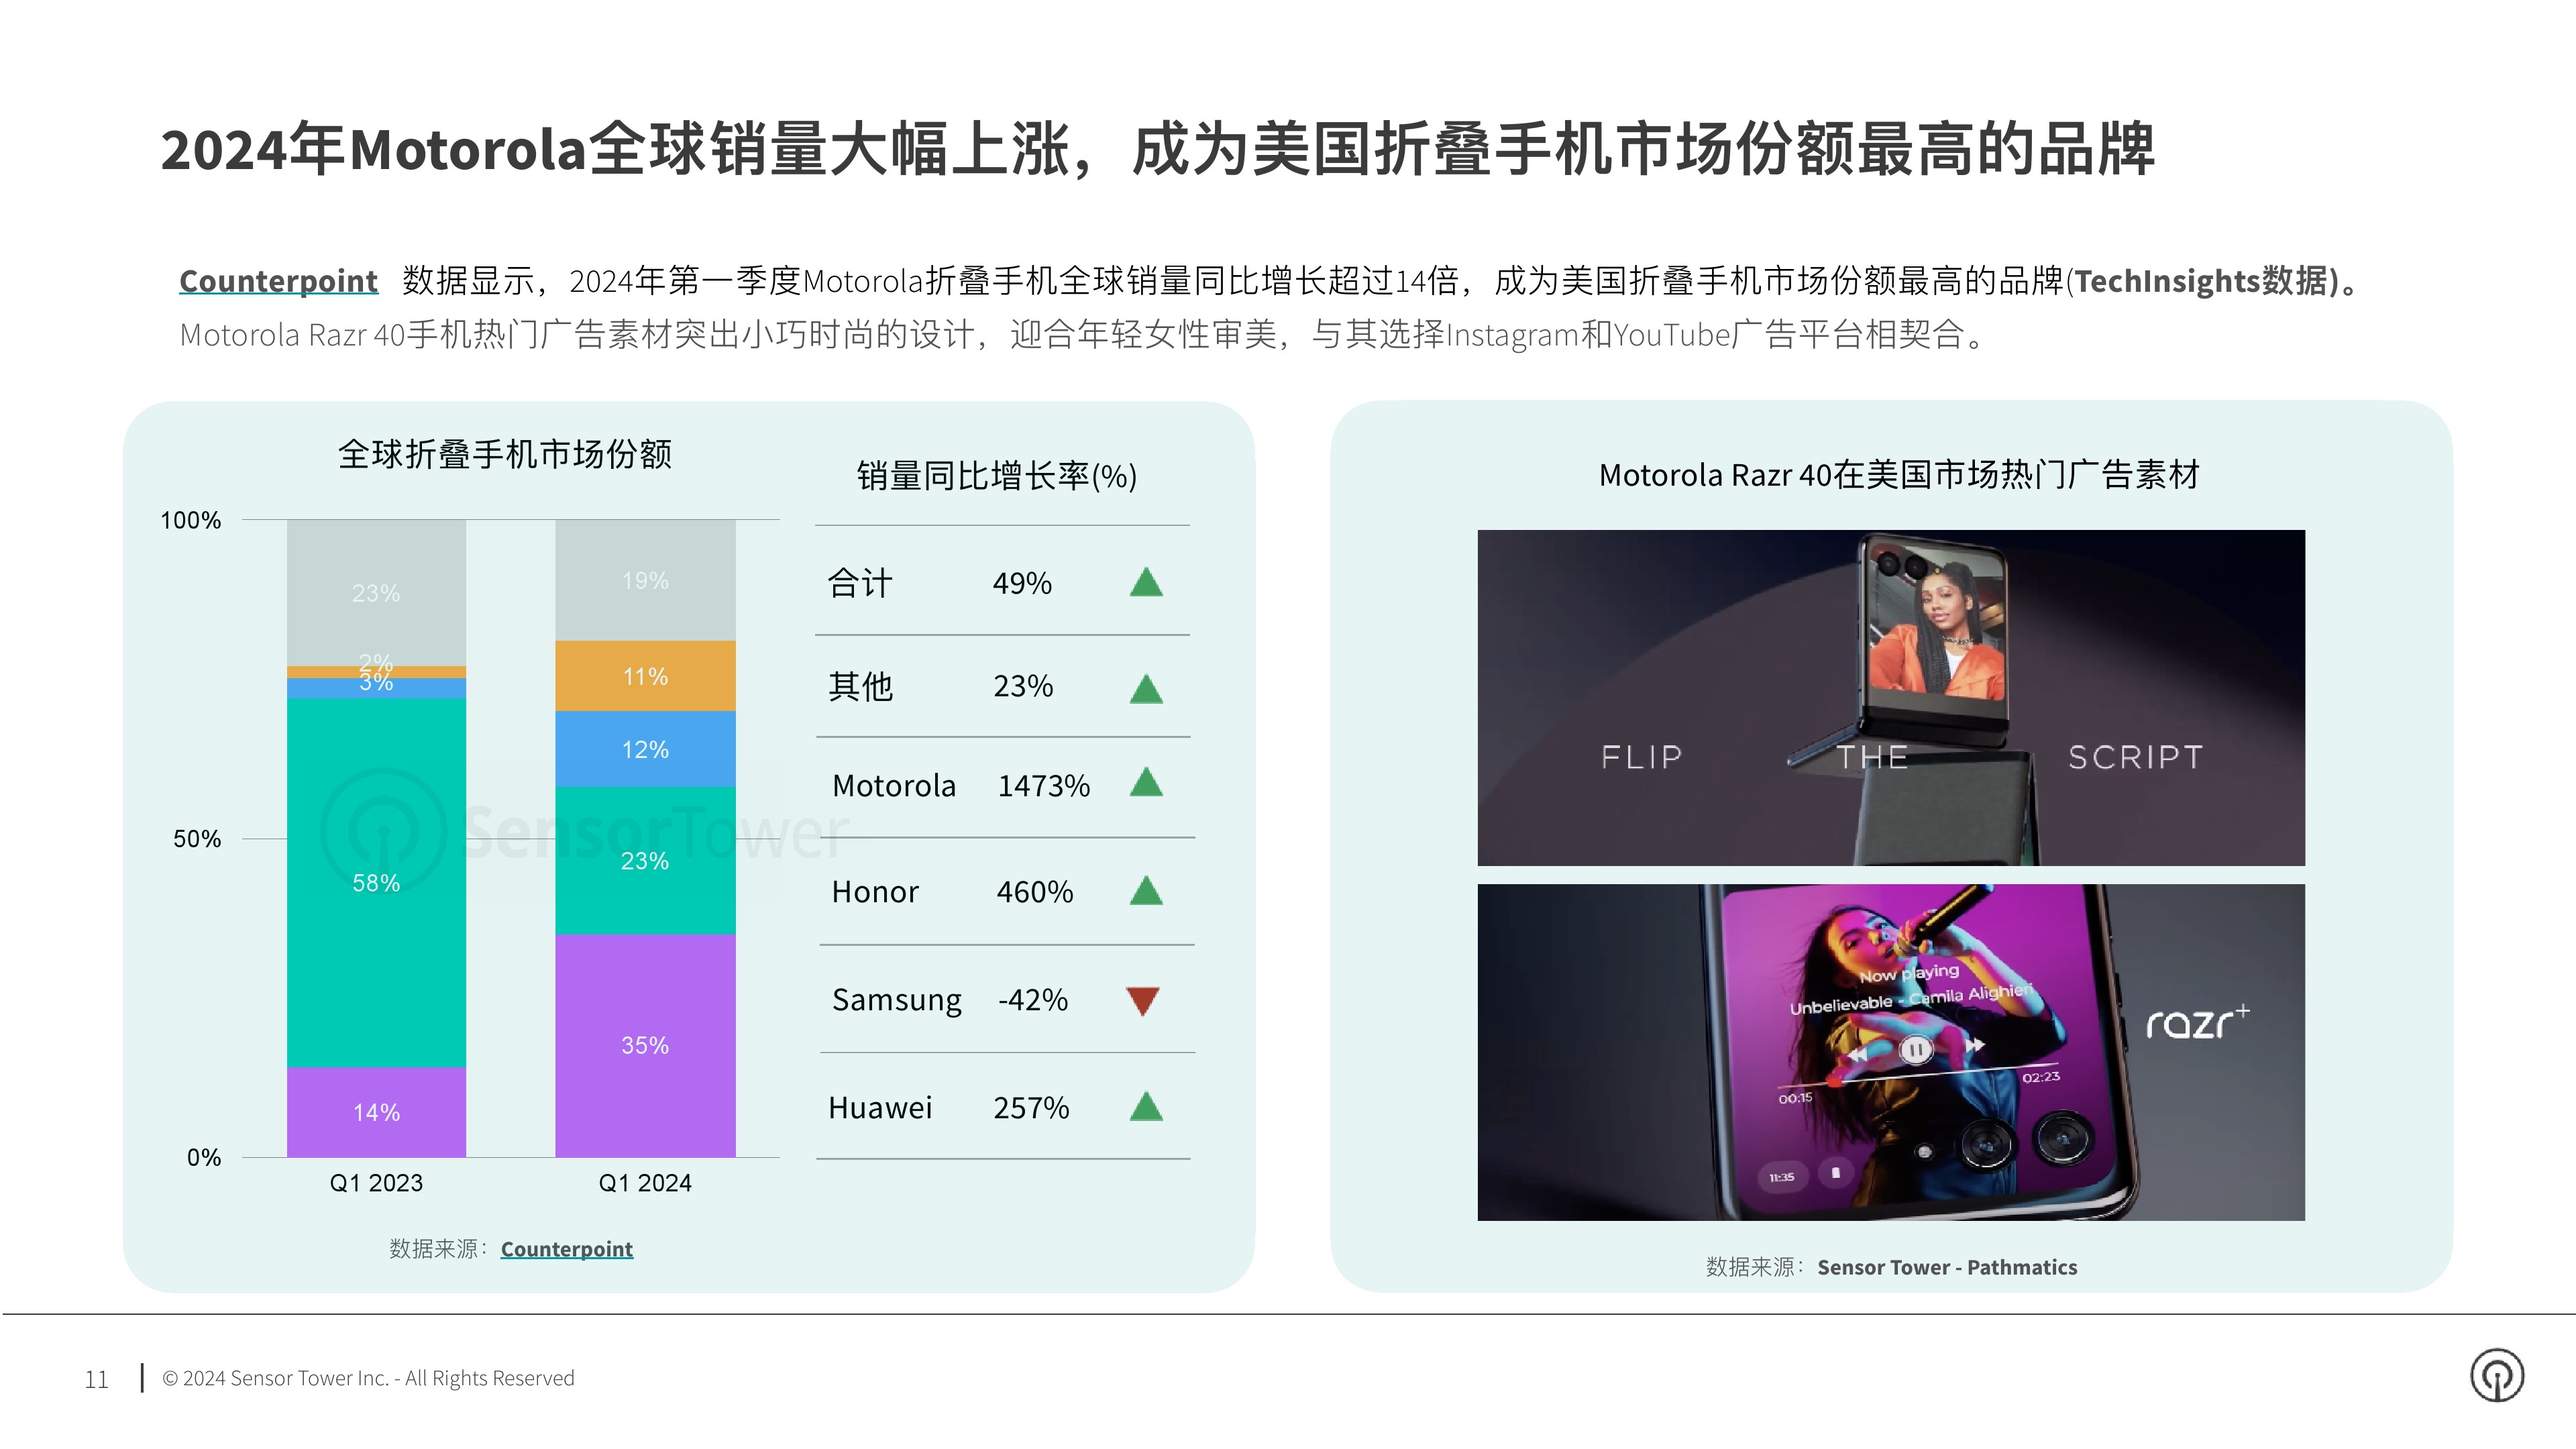2576x1449 pixels.
Task: Click the Motorola growth value 1473%
Action: click(x=1044, y=786)
